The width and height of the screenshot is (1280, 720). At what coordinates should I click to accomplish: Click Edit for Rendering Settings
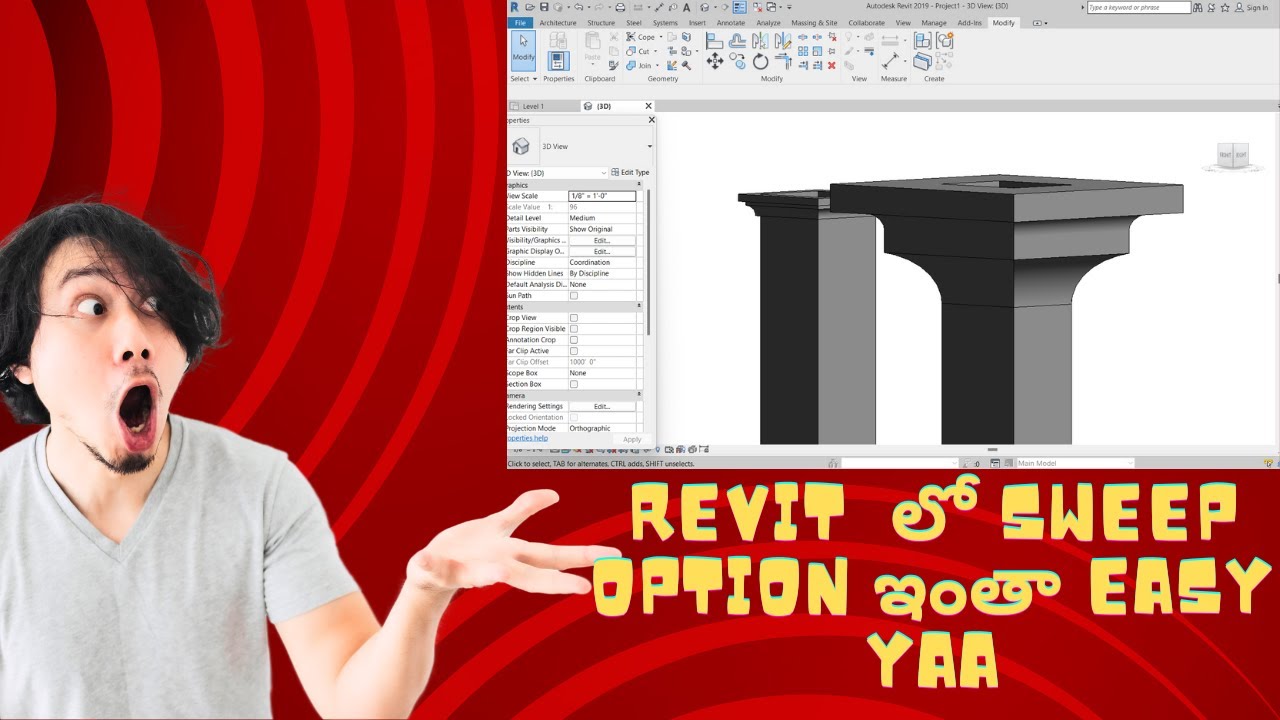pyautogui.click(x=601, y=407)
